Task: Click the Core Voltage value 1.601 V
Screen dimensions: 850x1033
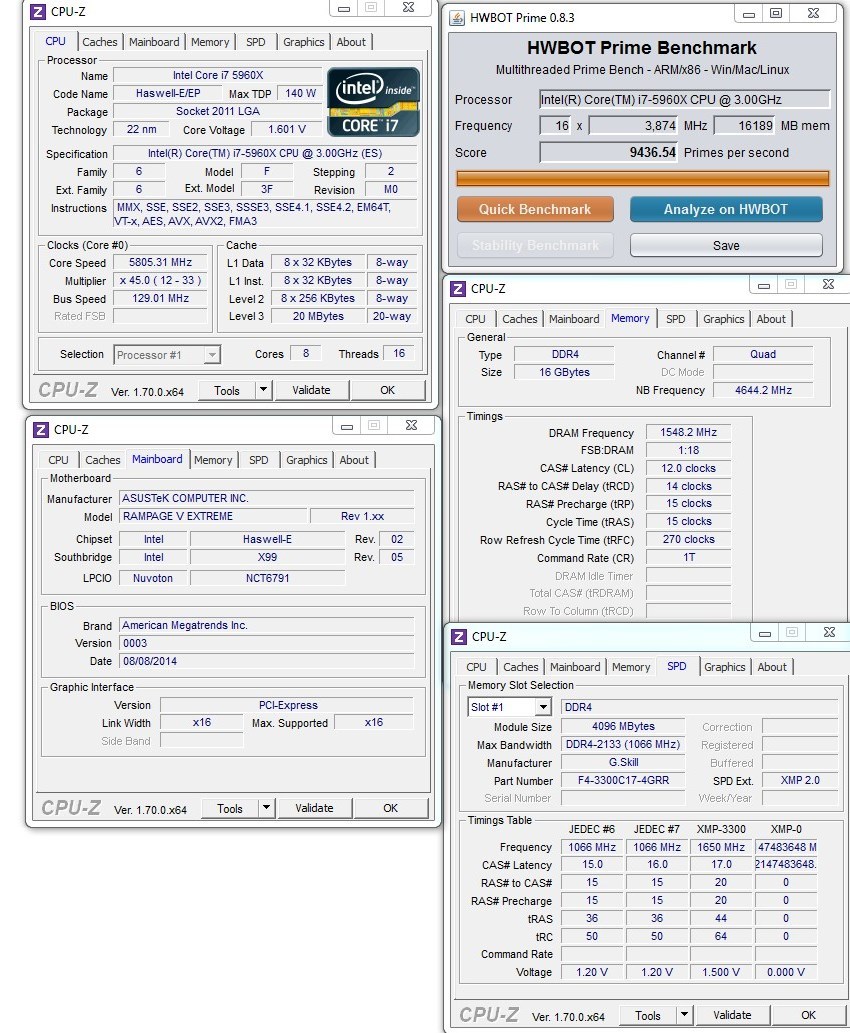Action: coord(287,129)
